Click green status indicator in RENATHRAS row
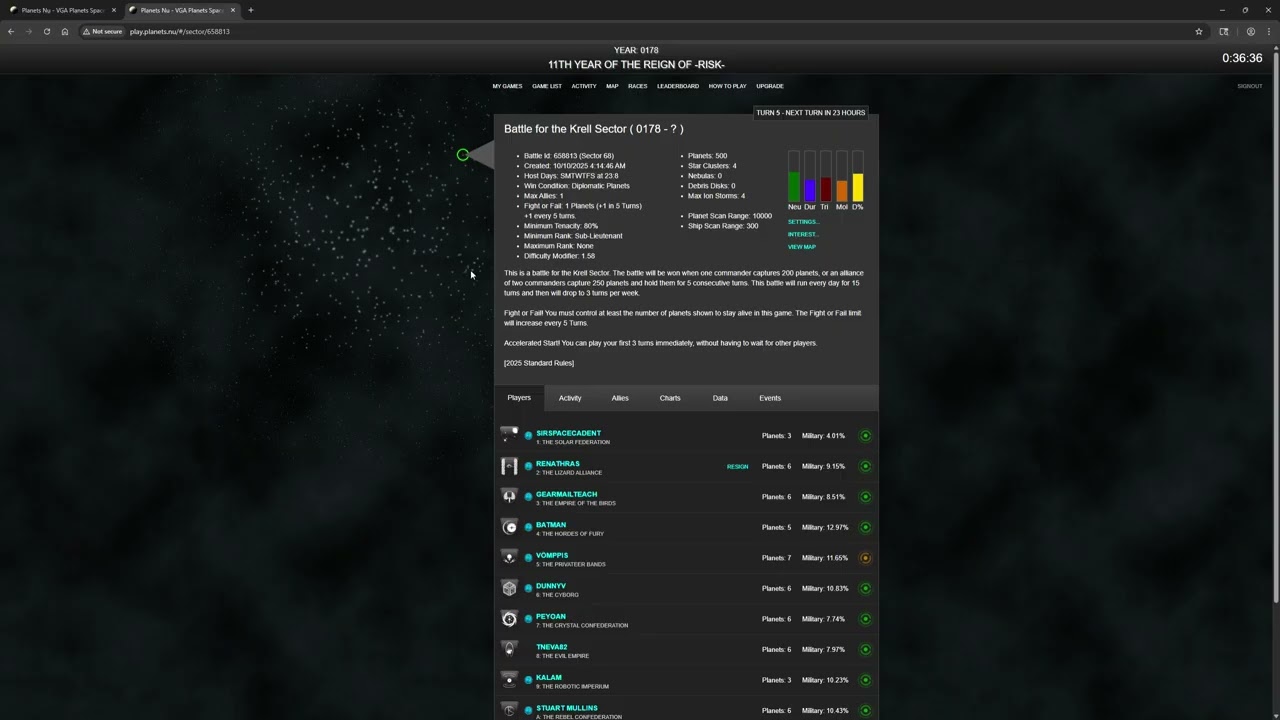The image size is (1280, 720). pyautogui.click(x=866, y=466)
